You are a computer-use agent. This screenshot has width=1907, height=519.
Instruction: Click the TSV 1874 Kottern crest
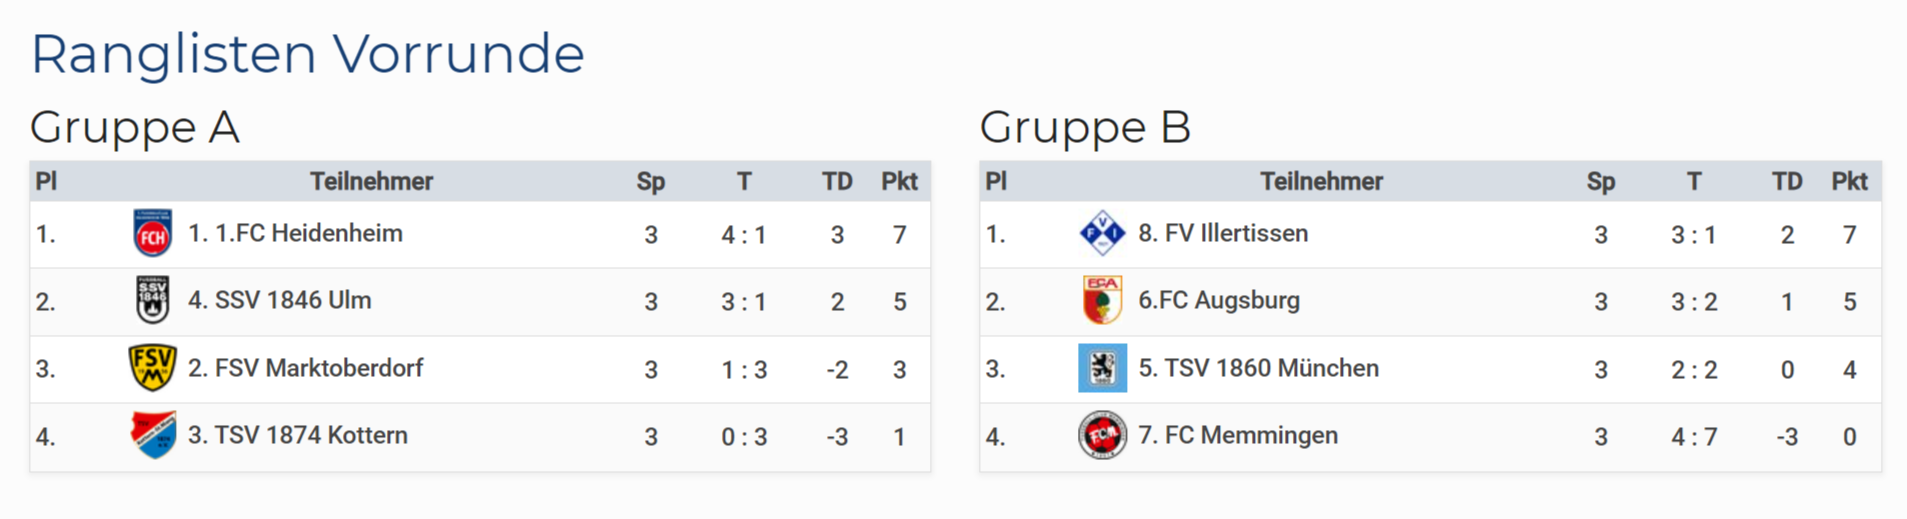coord(153,435)
